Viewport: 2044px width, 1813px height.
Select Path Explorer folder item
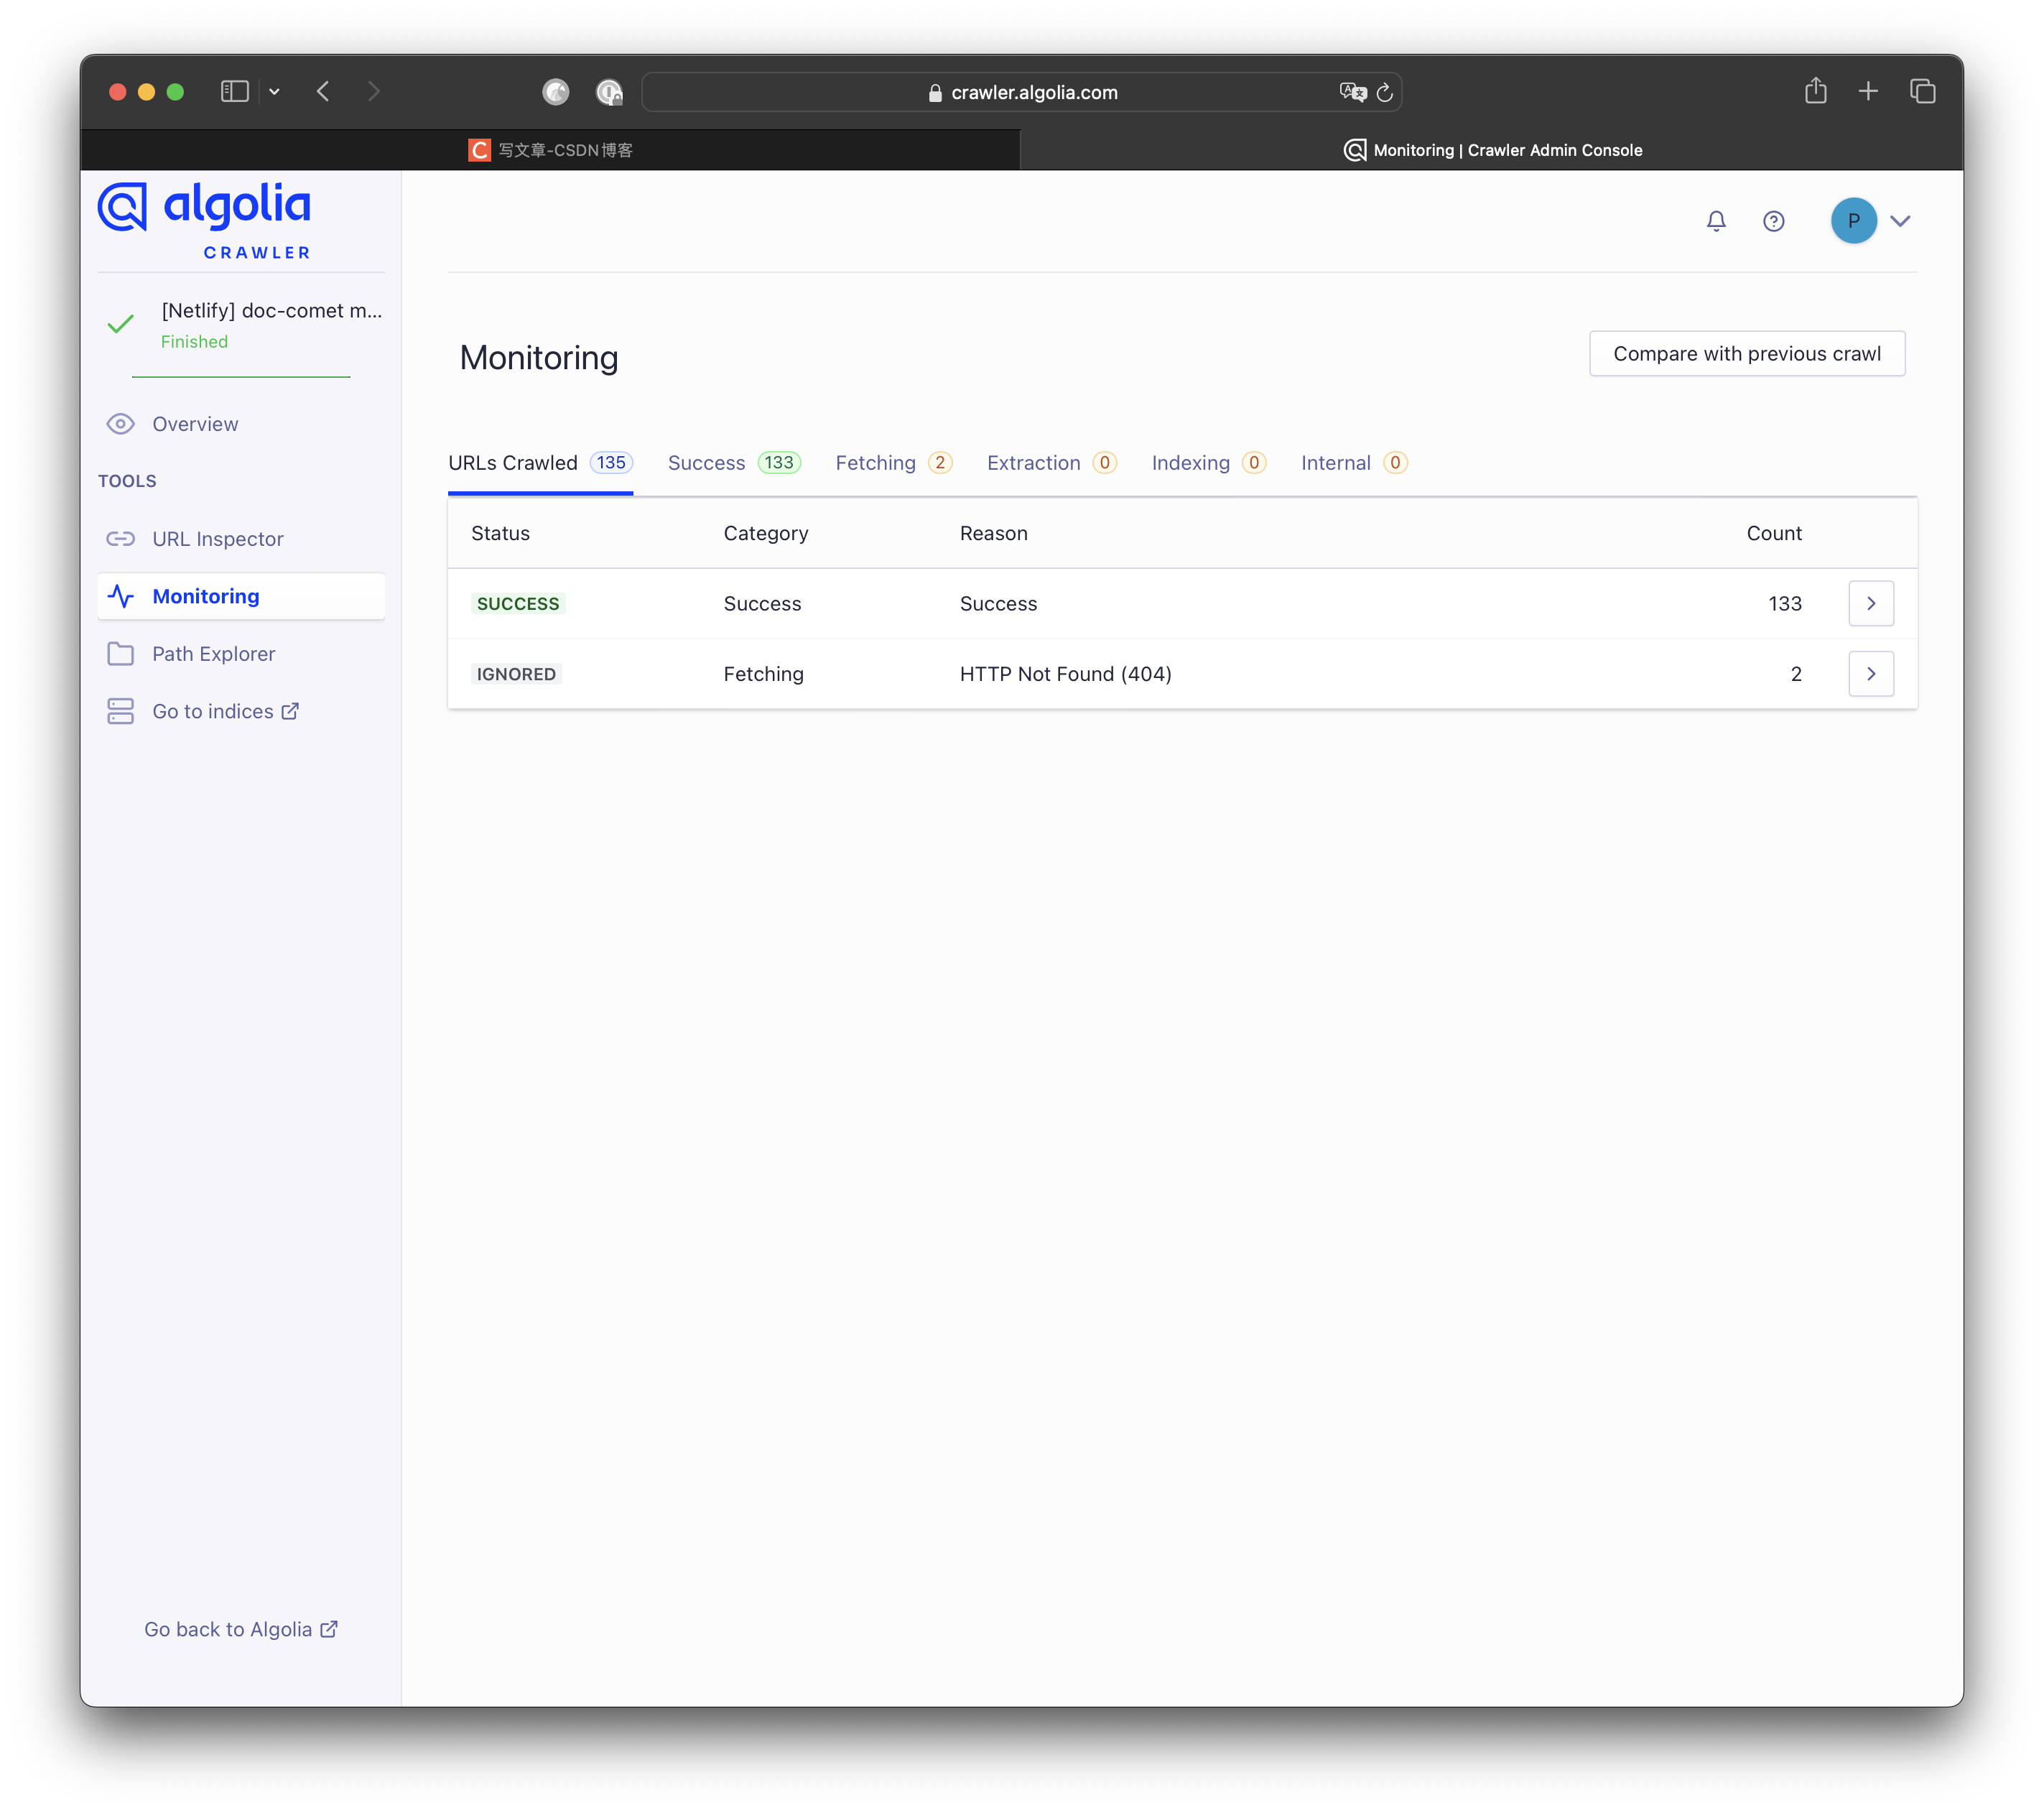[x=213, y=654]
